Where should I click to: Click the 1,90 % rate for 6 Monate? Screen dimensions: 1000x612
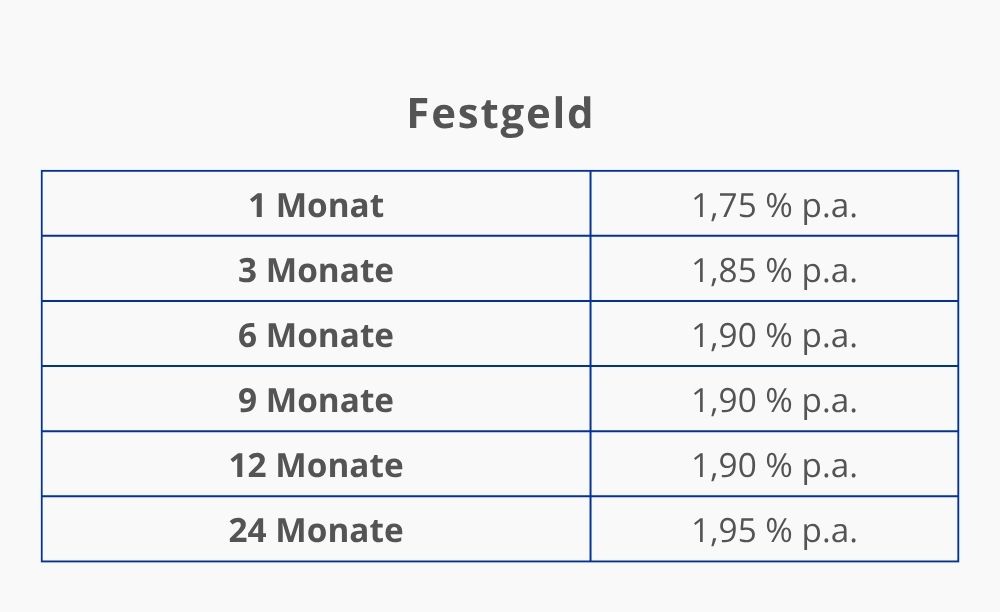774,336
